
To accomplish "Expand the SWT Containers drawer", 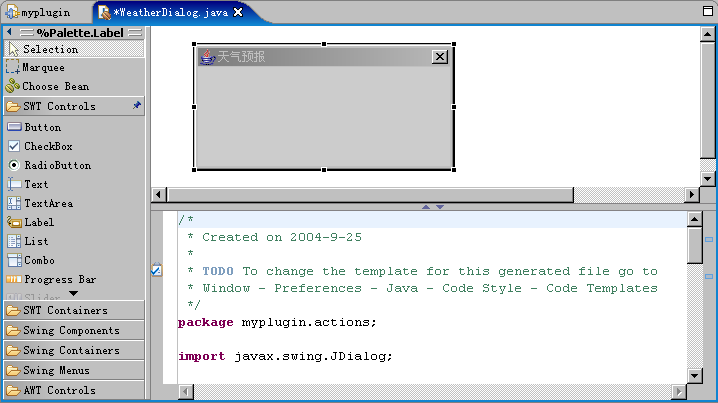I will coord(74,310).
